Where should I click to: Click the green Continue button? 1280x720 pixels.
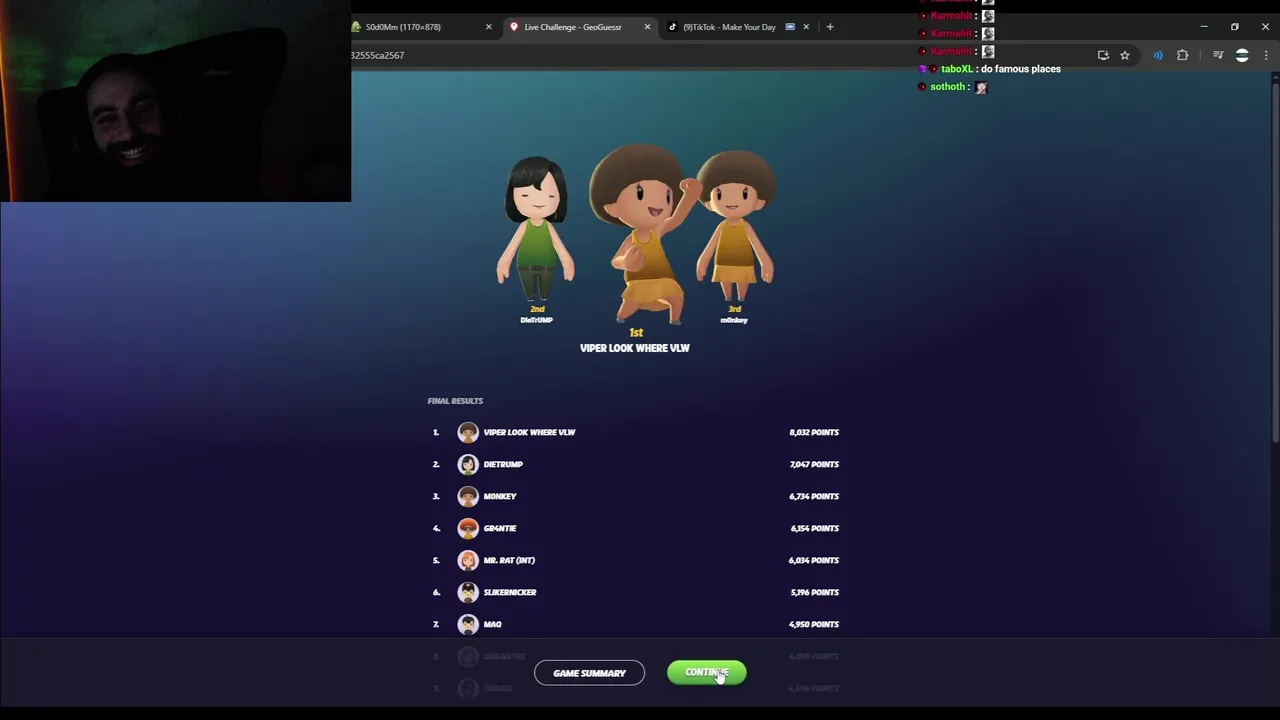706,673
